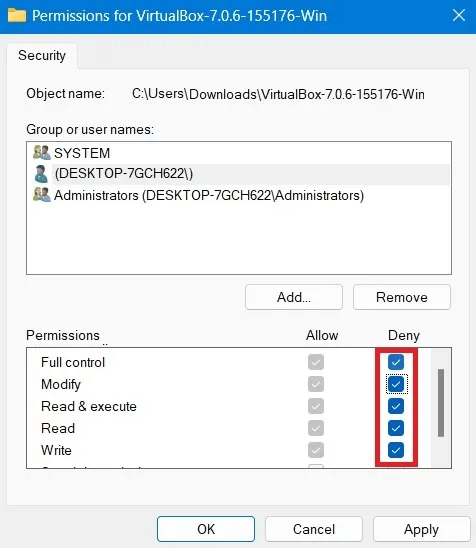Click the Full control permission label
This screenshot has width=476, height=548.
pyautogui.click(x=73, y=362)
